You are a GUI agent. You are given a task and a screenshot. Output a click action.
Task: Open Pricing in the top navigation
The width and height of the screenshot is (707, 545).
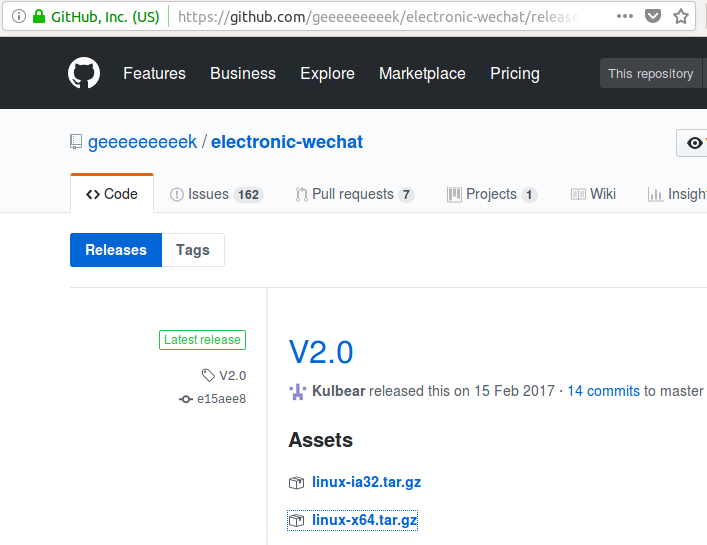point(515,73)
